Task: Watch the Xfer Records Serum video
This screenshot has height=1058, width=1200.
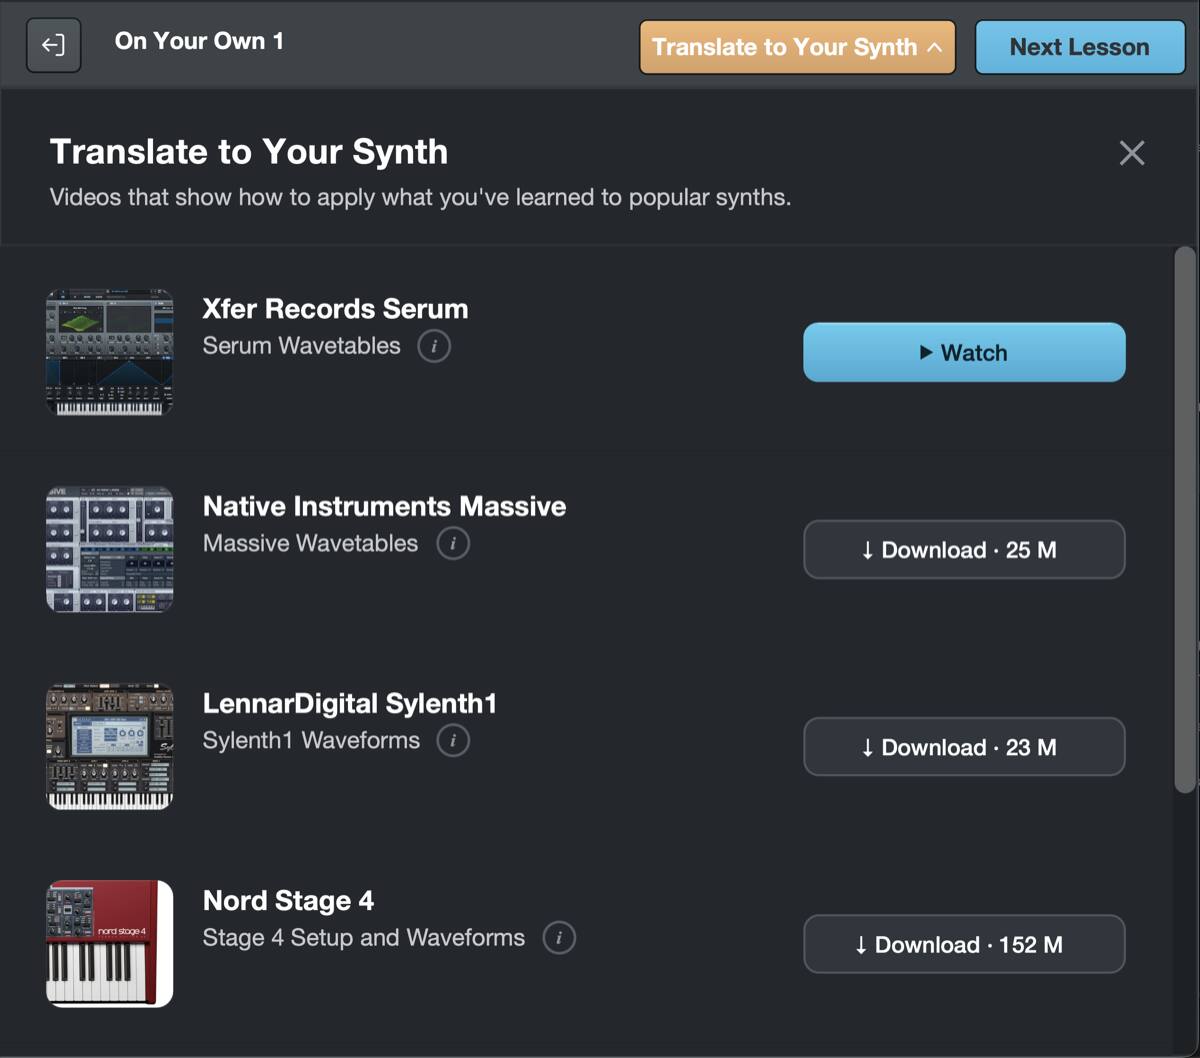Action: 964,352
